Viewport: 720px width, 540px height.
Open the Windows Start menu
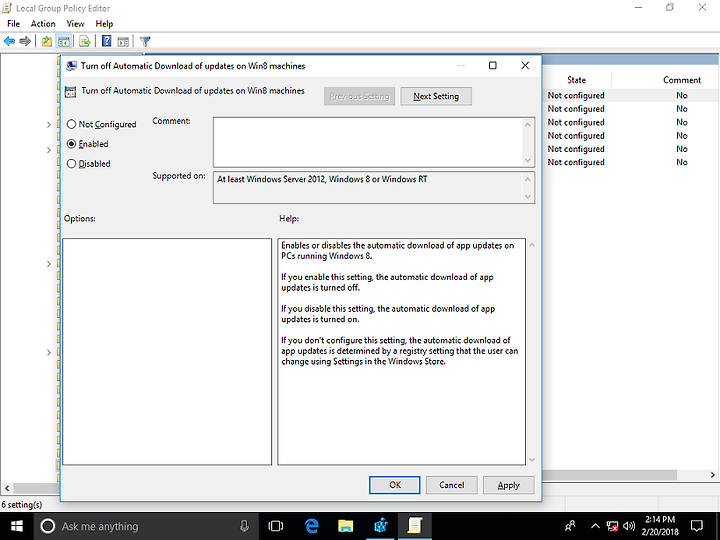click(17, 526)
